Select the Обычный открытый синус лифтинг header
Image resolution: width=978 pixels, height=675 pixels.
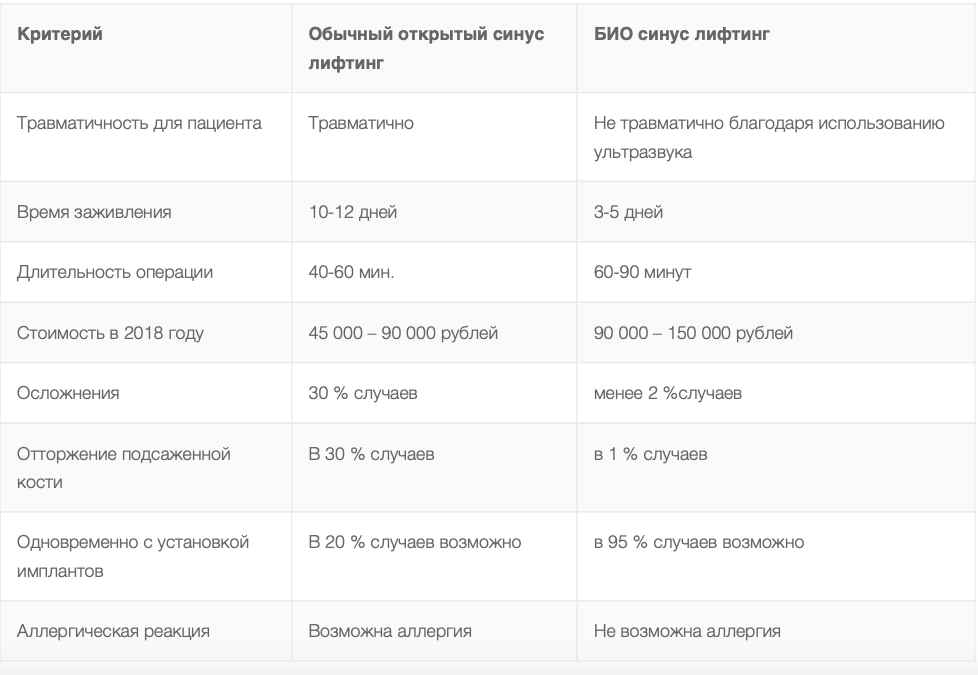point(426,48)
